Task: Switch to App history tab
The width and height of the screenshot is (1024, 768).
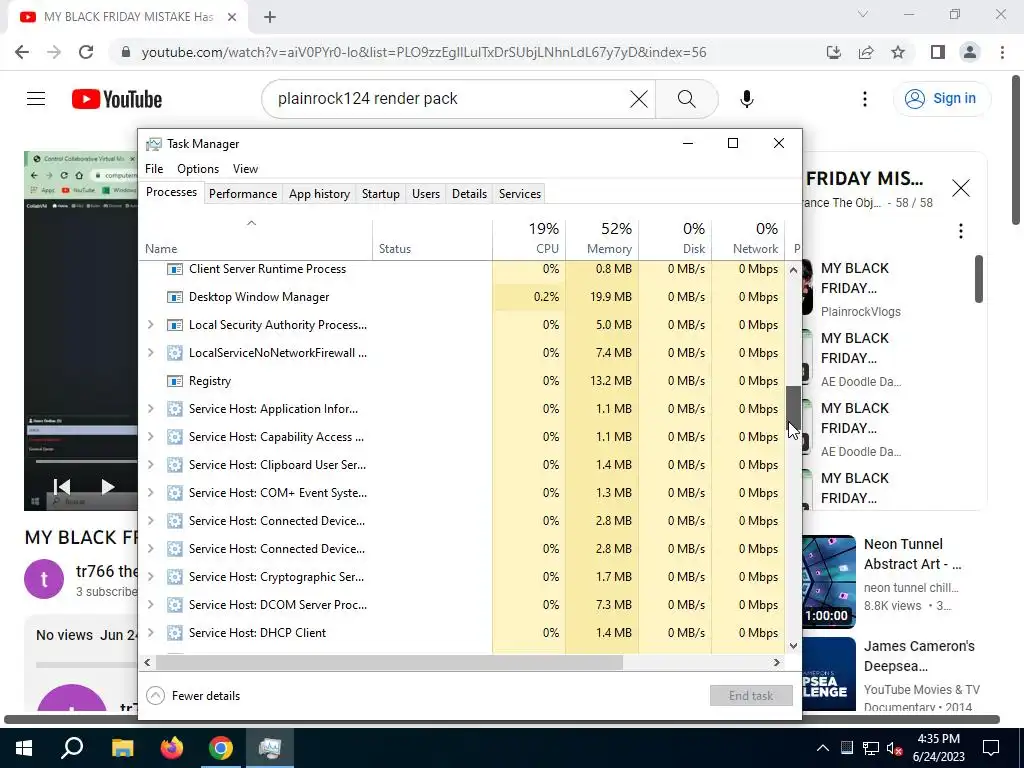Action: click(319, 194)
